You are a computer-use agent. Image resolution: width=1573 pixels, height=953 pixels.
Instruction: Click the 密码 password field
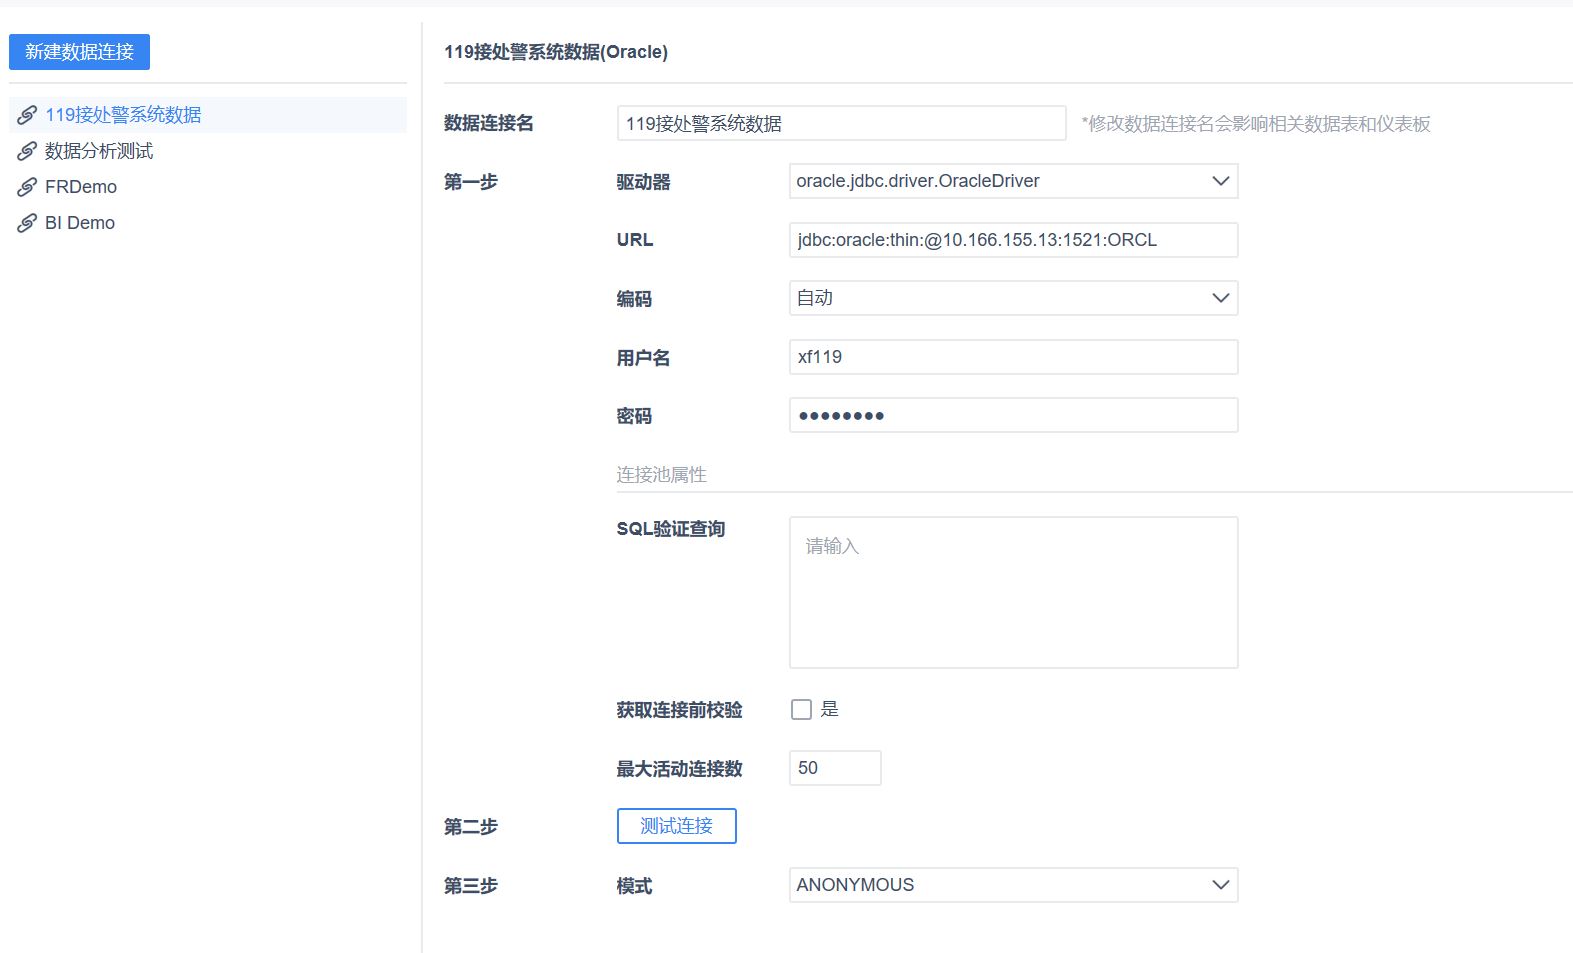1014,415
